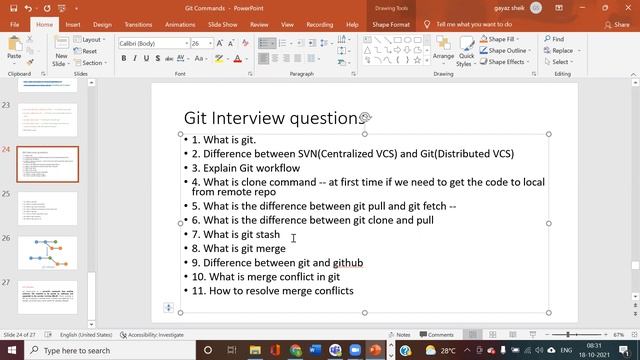Apply text highlight color
Viewport: 640px width, 360px height.
(x=219, y=59)
